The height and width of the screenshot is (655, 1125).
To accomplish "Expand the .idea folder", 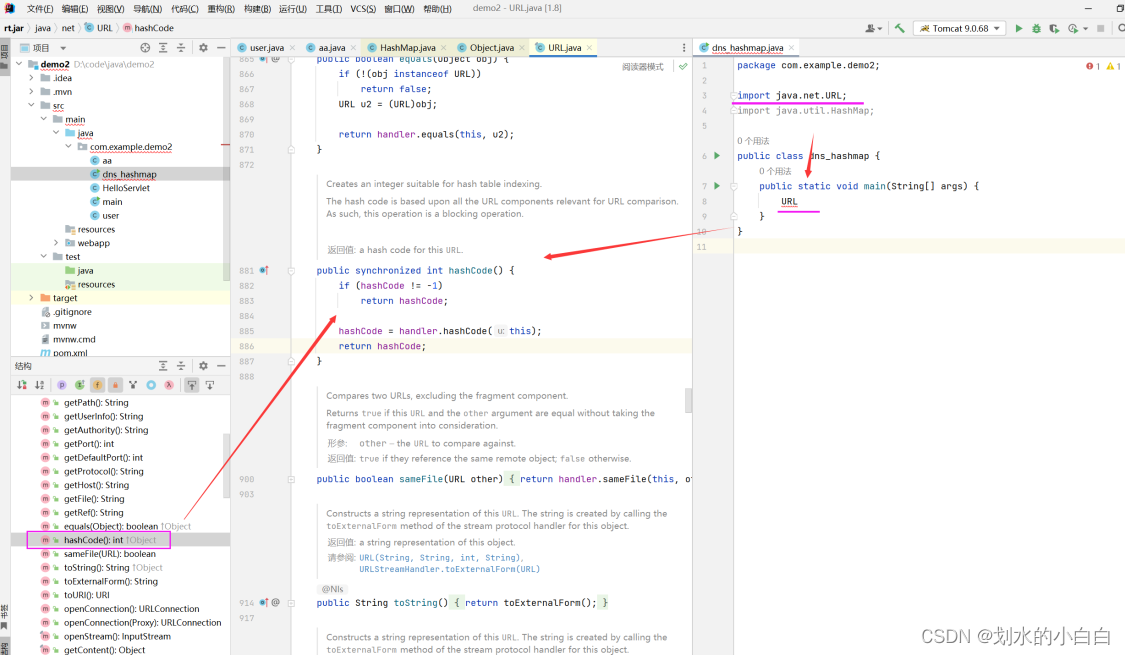I will [32, 77].
